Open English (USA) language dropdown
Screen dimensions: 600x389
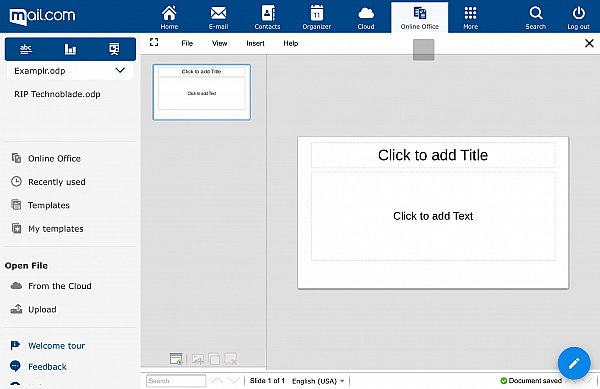click(x=318, y=381)
